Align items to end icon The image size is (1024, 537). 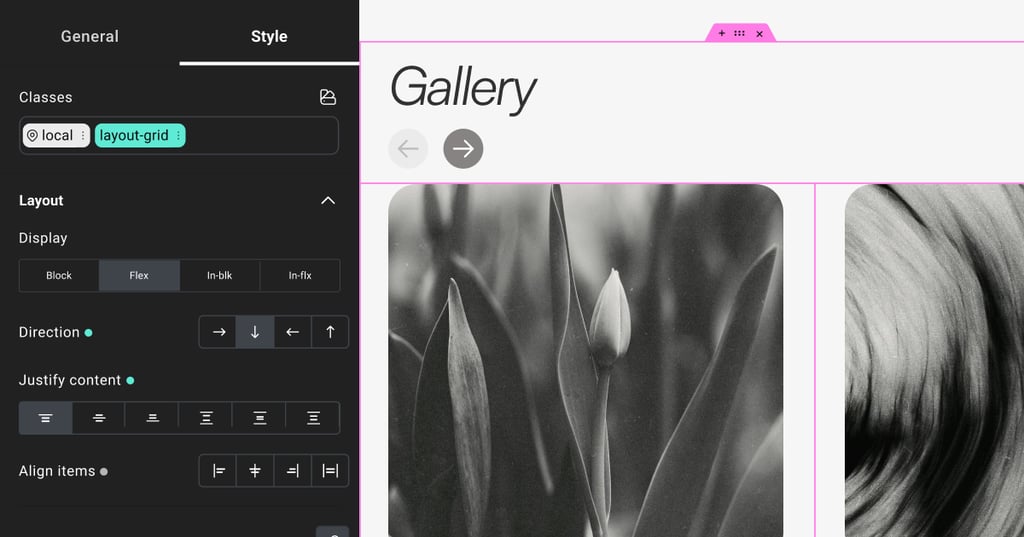click(x=293, y=470)
